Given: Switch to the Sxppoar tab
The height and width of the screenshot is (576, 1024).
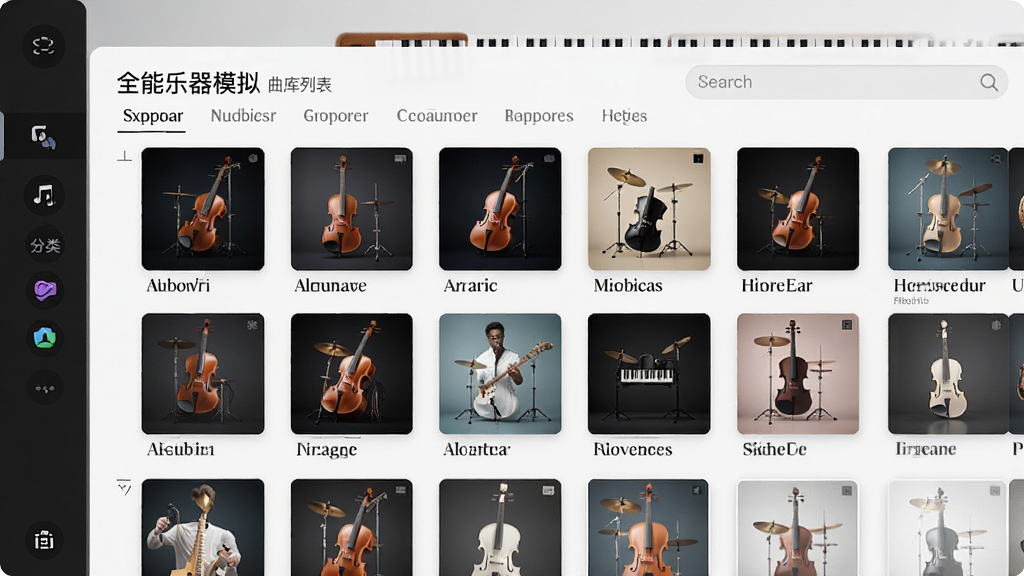Looking at the screenshot, I should (153, 116).
